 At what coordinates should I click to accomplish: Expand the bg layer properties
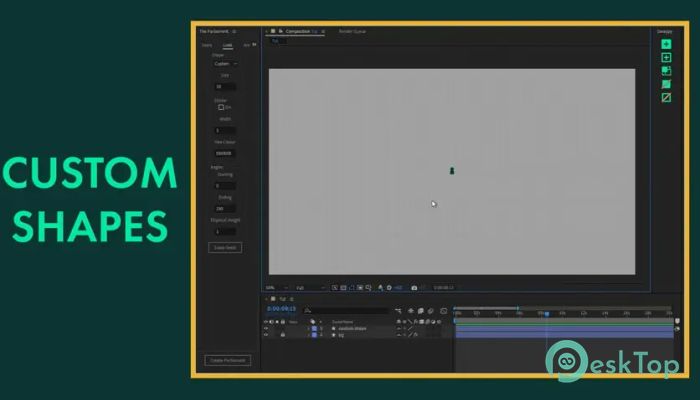click(x=308, y=335)
